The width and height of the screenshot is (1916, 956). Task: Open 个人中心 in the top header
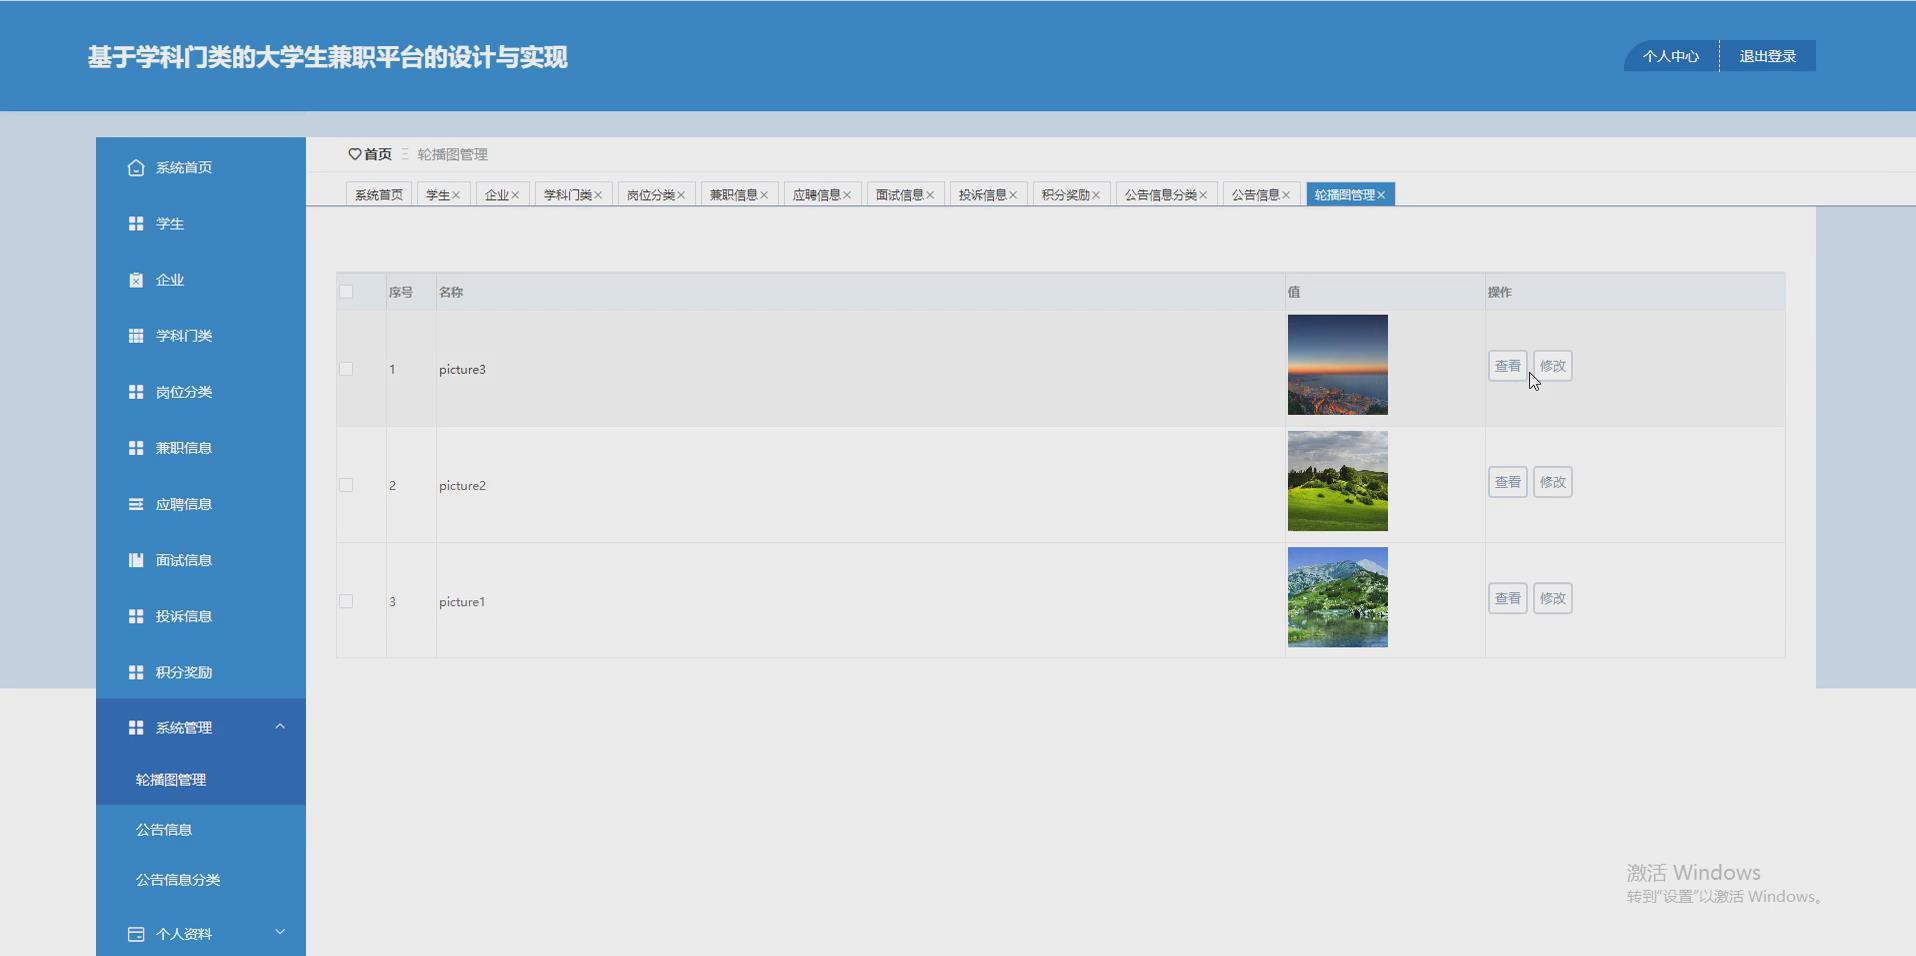(x=1670, y=56)
